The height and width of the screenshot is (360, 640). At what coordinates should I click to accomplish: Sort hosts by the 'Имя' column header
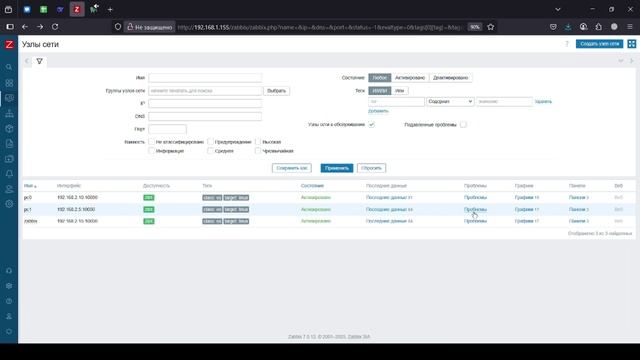click(x=30, y=186)
